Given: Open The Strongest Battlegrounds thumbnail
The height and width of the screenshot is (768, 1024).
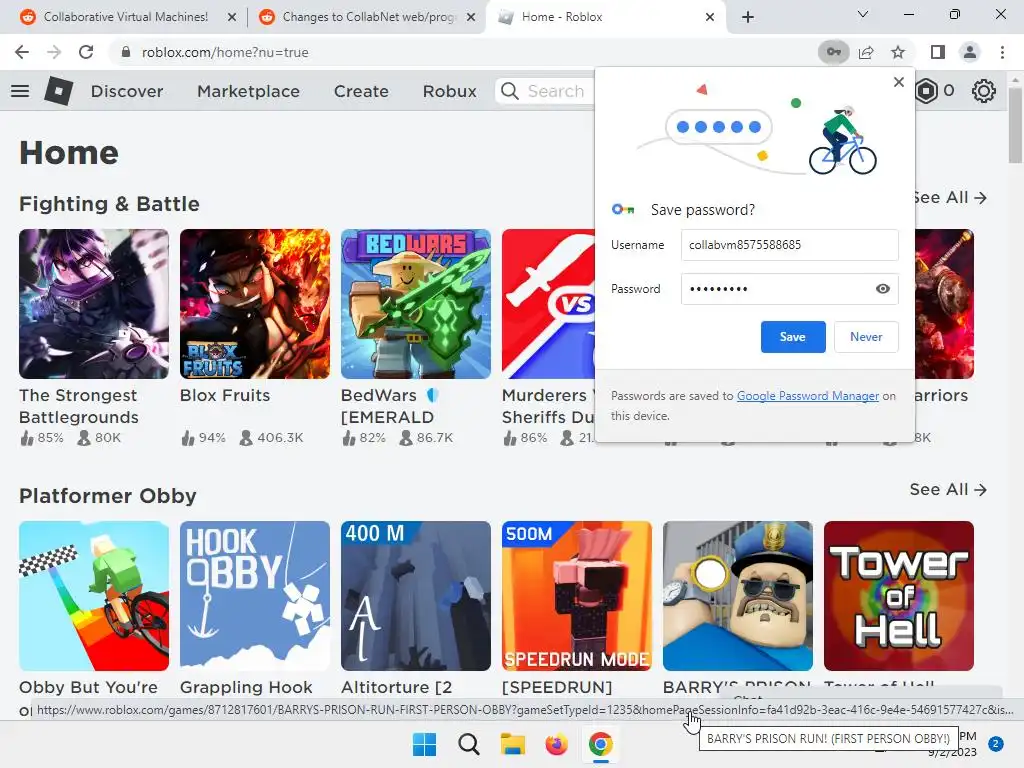Looking at the screenshot, I should (x=94, y=304).
